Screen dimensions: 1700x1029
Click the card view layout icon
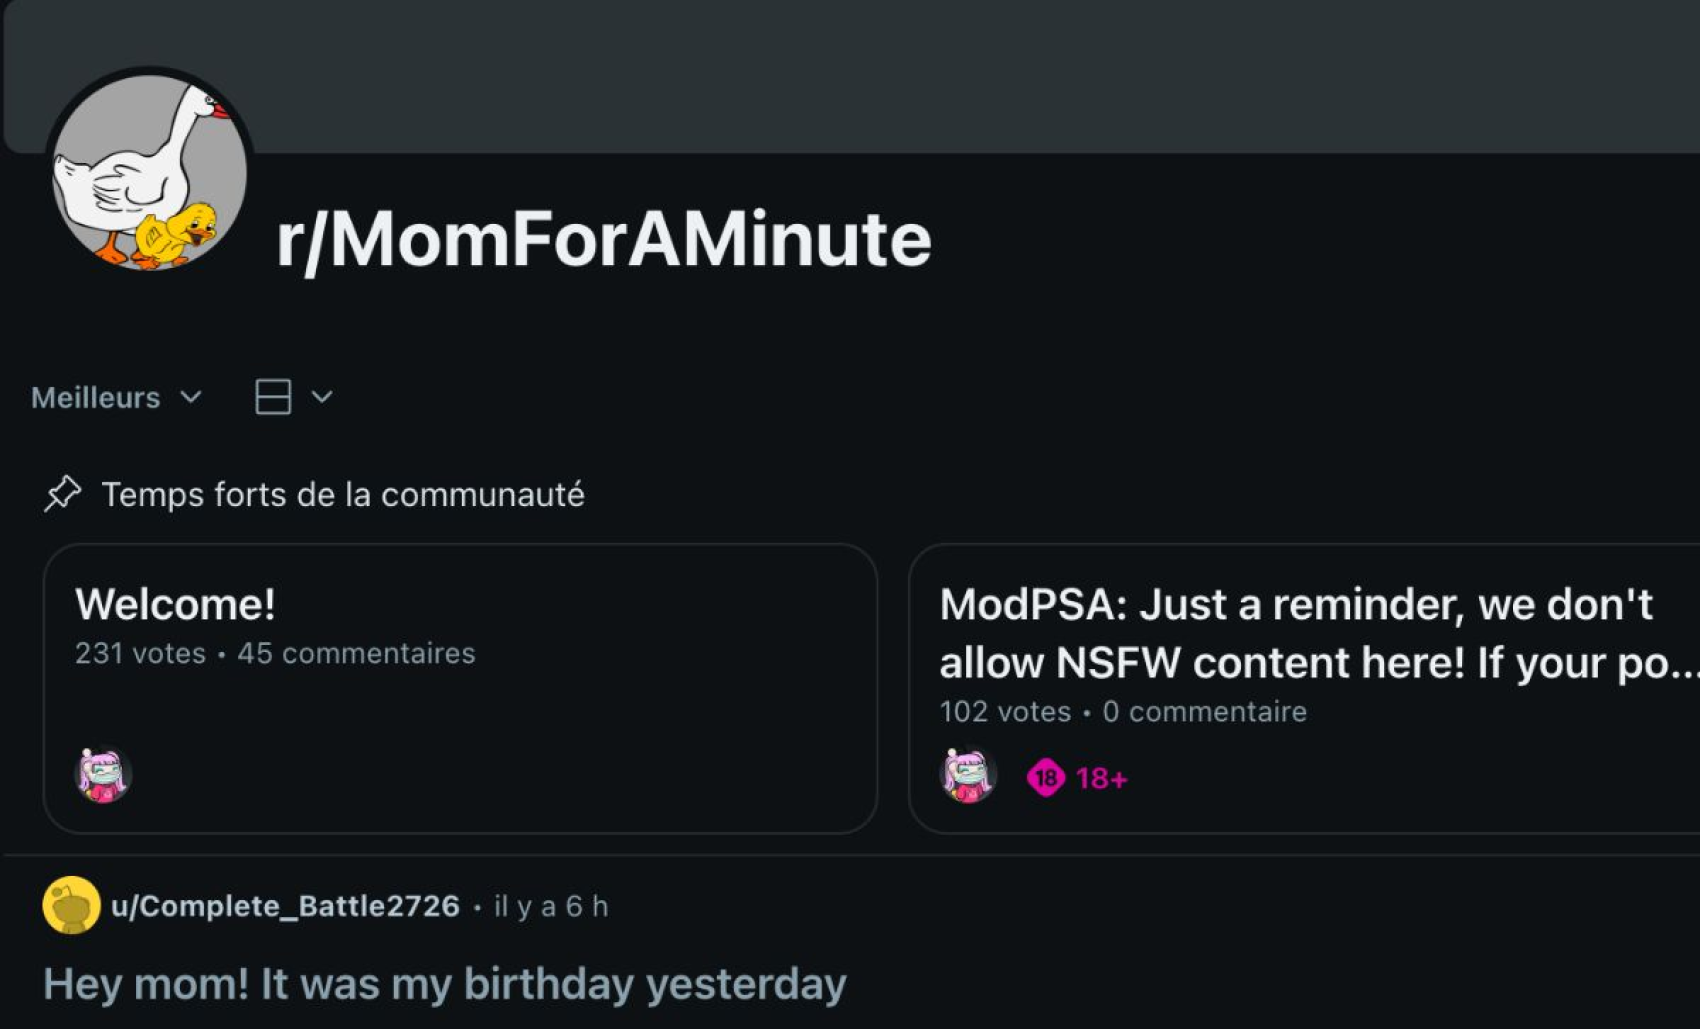point(273,397)
